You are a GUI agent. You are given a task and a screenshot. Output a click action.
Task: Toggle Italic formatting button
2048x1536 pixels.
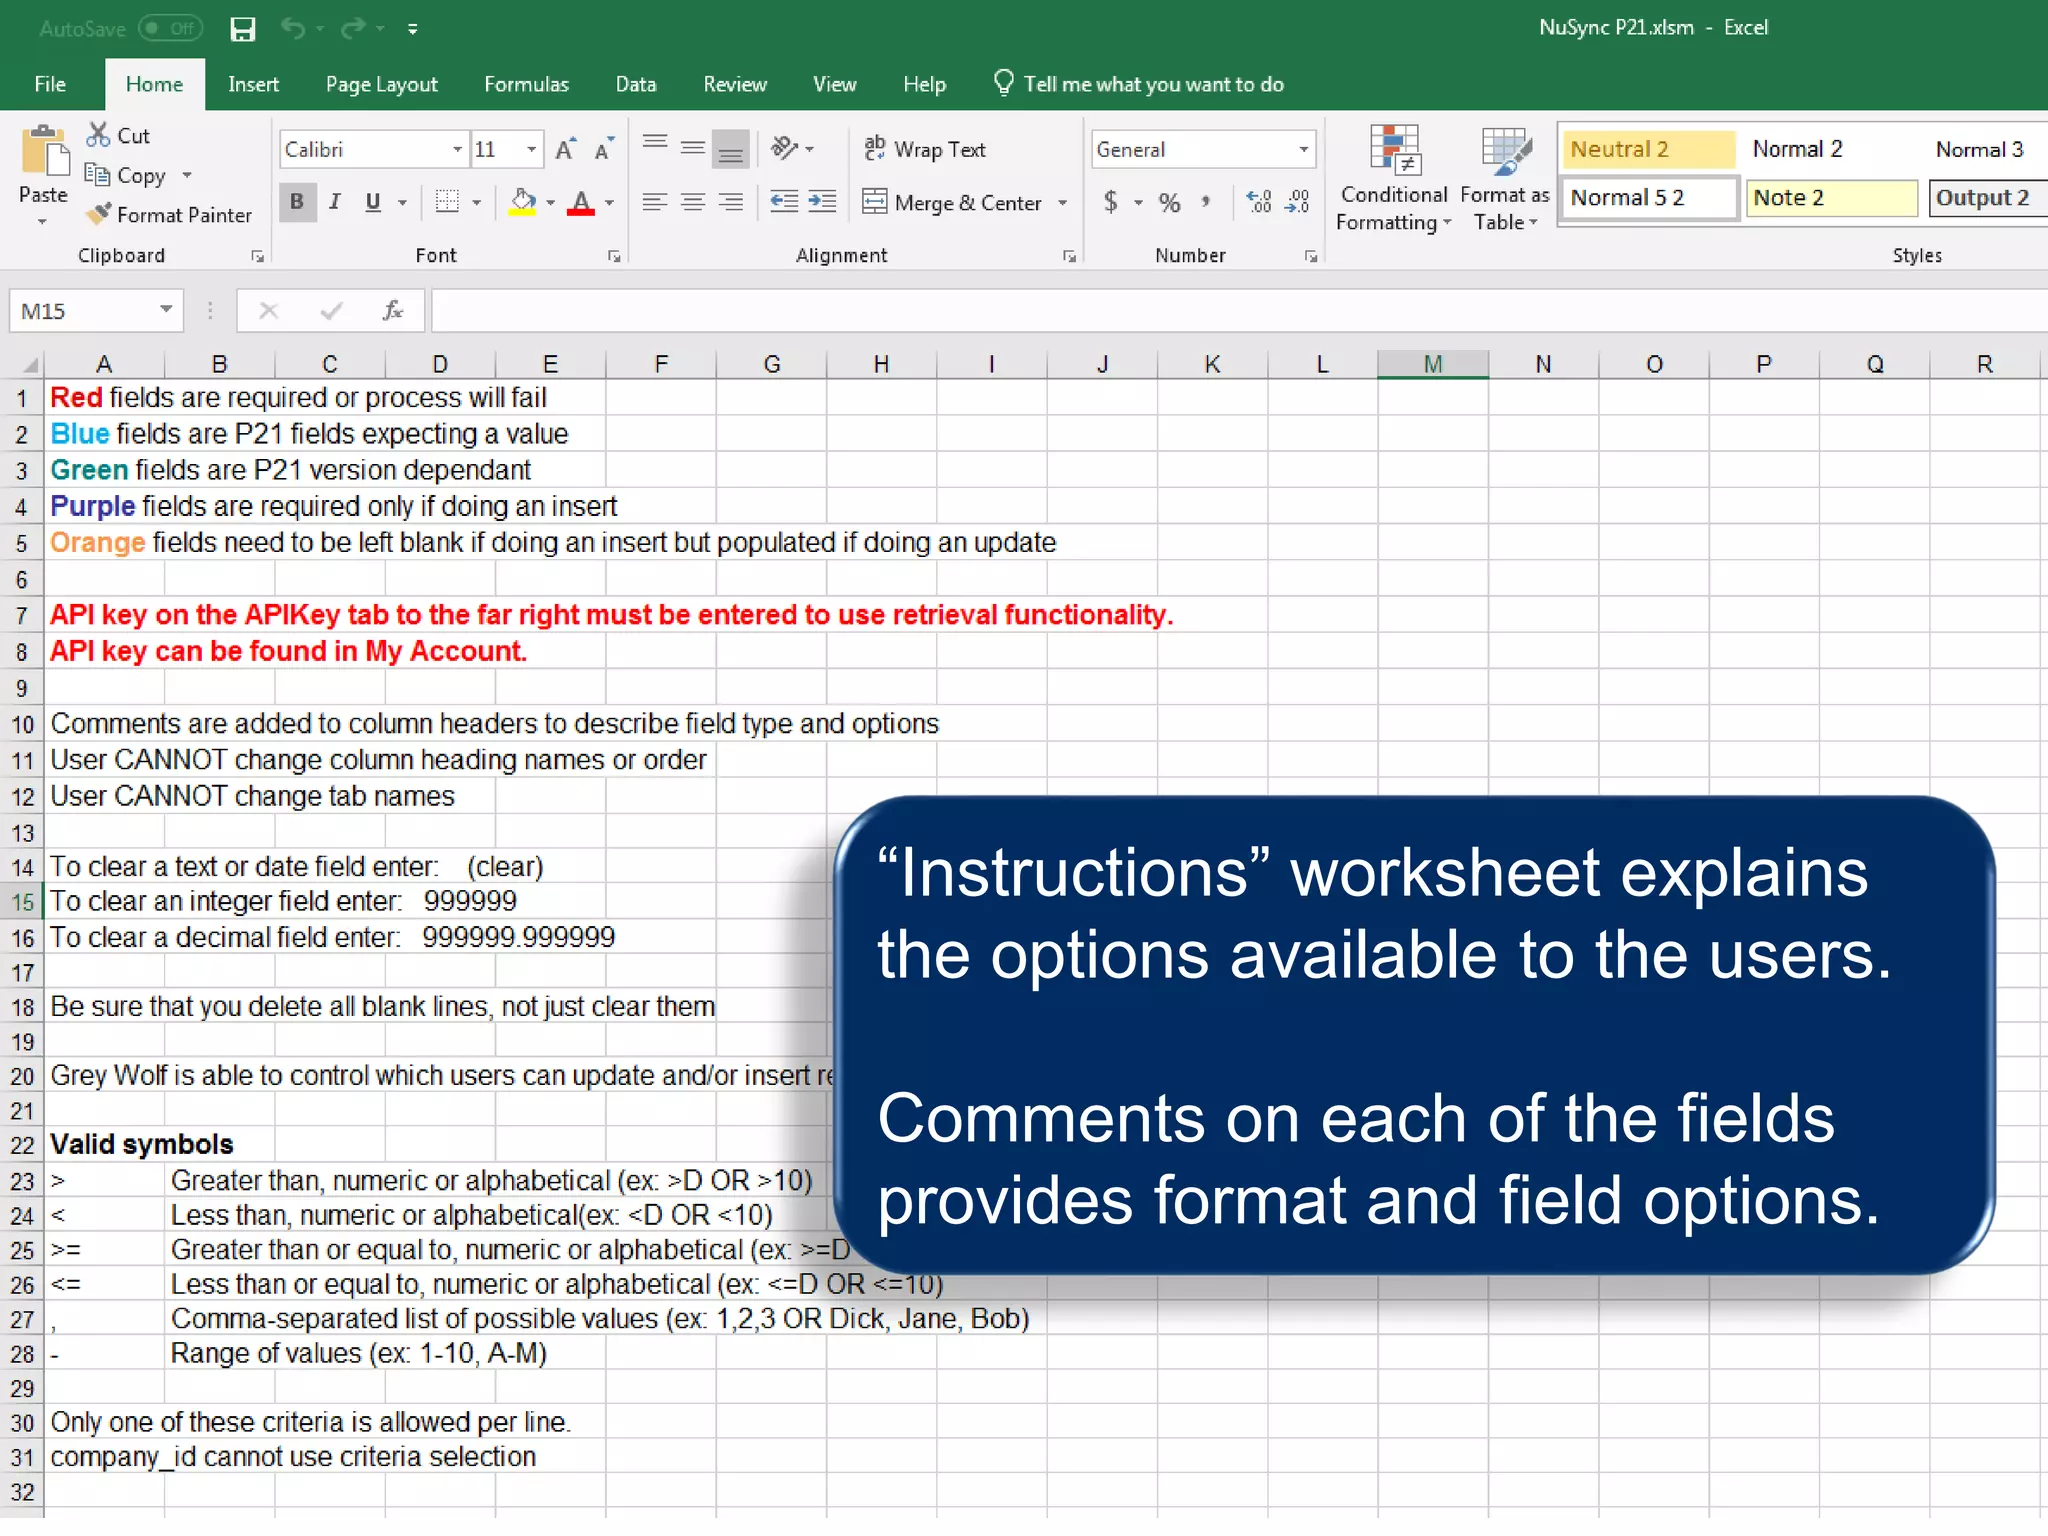point(335,202)
